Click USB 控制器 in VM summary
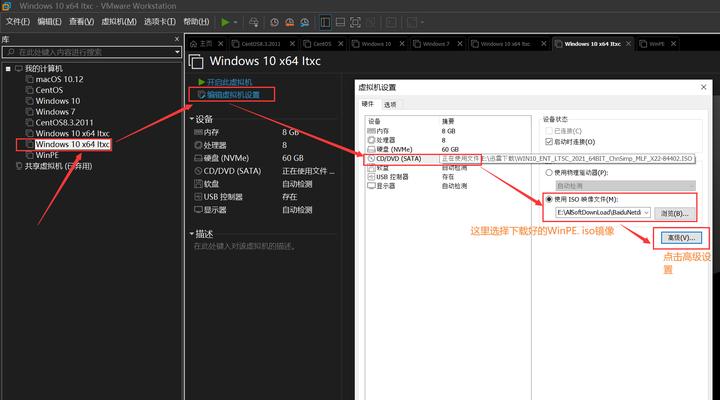Viewport: 720px width, 400px height. coord(219,197)
